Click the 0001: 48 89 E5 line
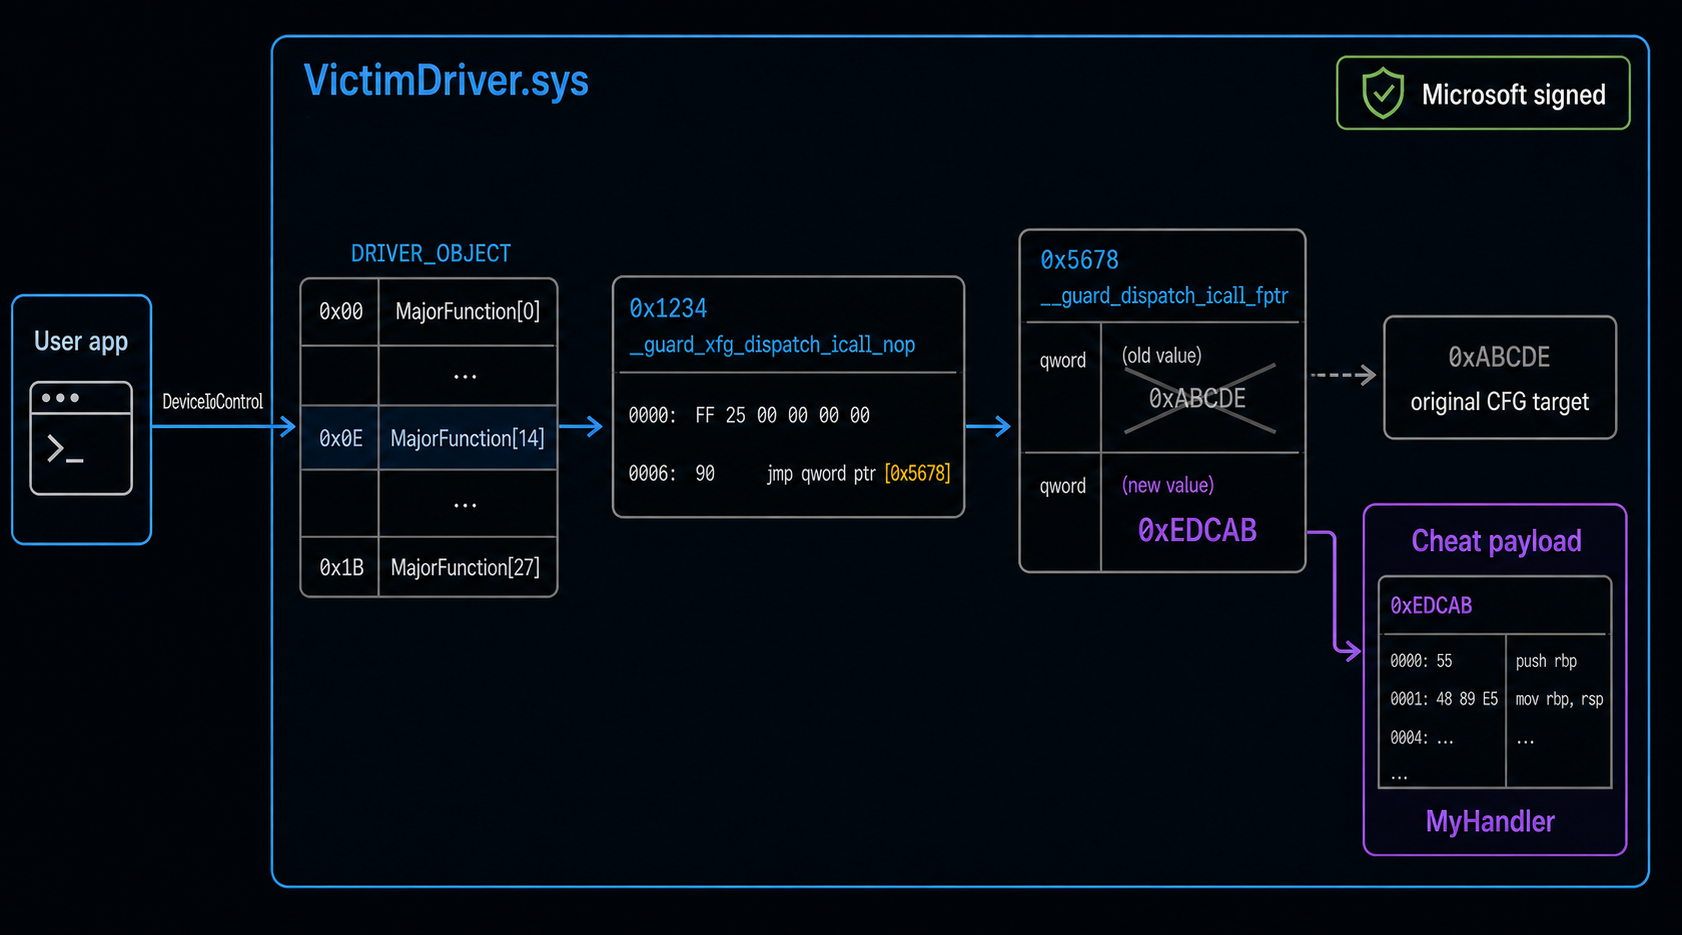This screenshot has height=935, width=1682. 1444,699
